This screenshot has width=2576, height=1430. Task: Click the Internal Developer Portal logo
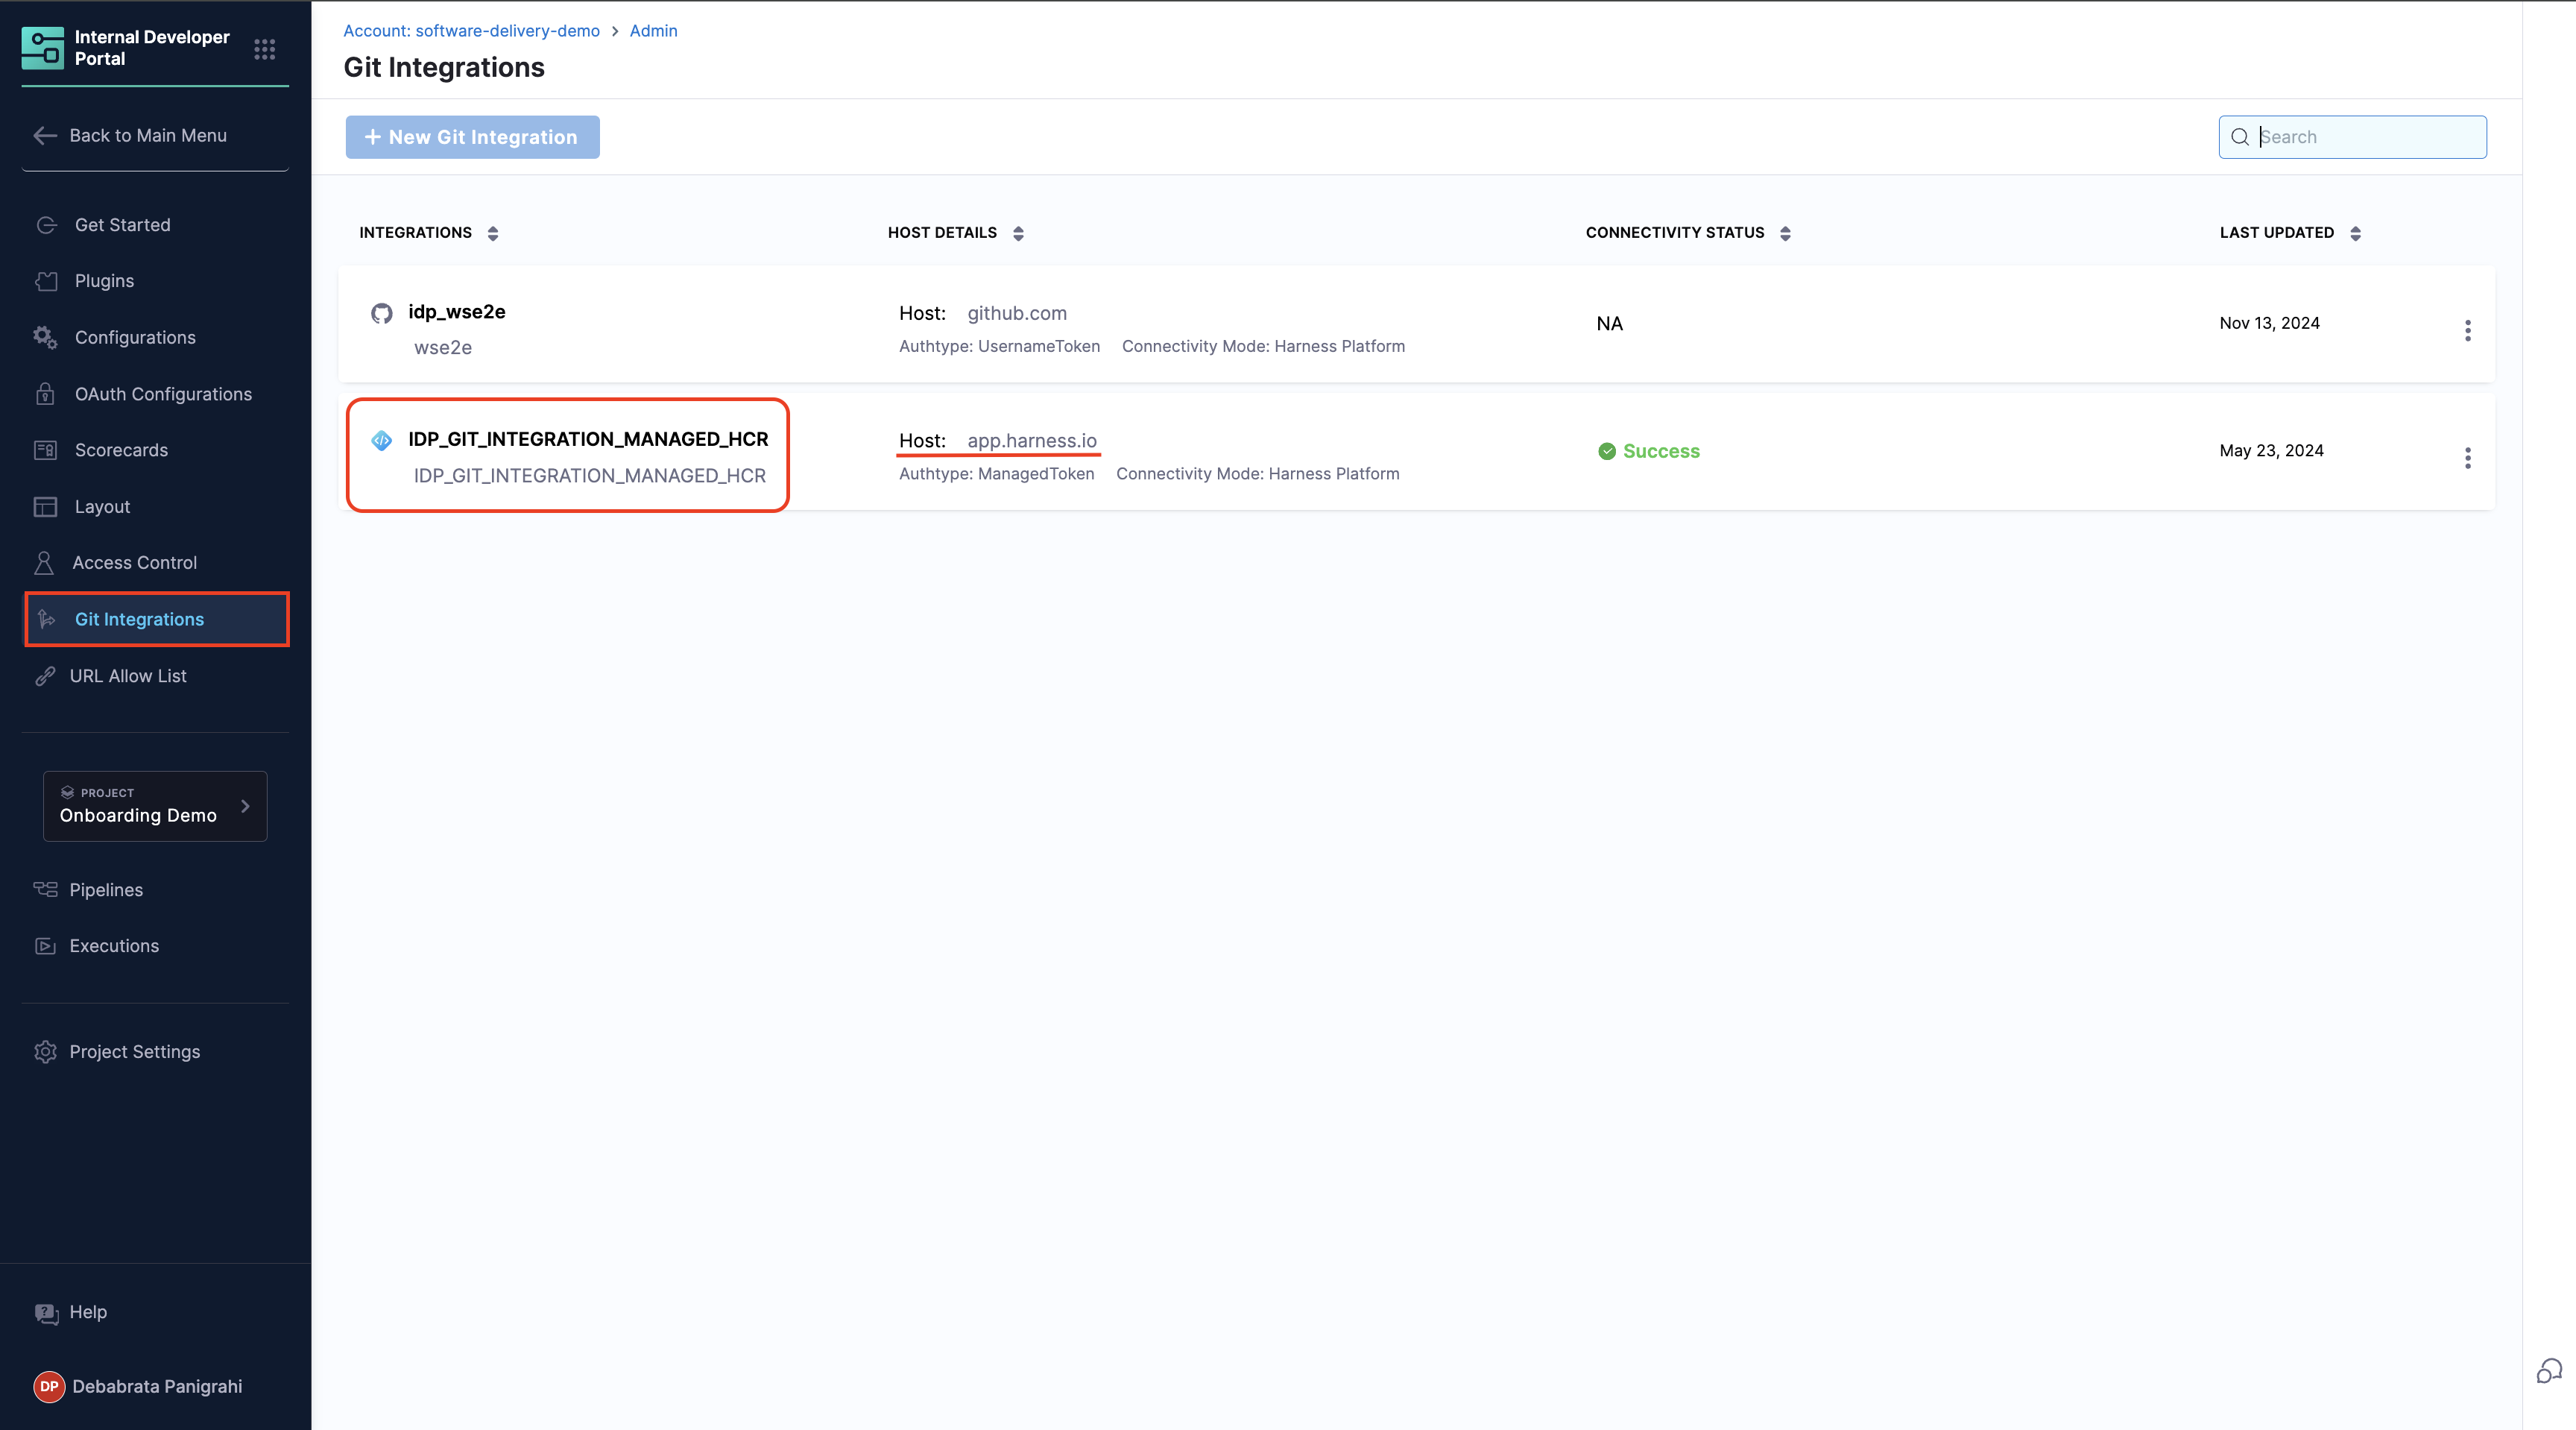click(x=42, y=48)
